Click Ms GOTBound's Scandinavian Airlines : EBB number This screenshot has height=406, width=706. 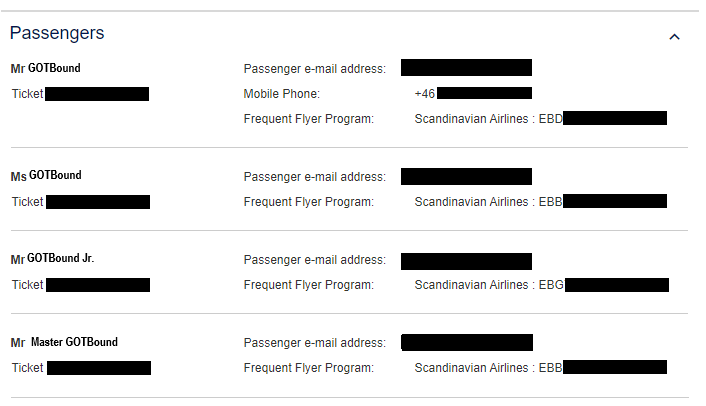(540, 202)
